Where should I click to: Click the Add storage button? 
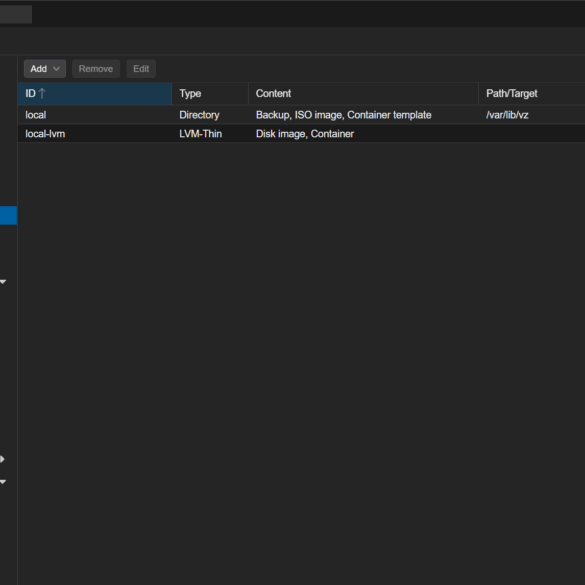(x=45, y=69)
